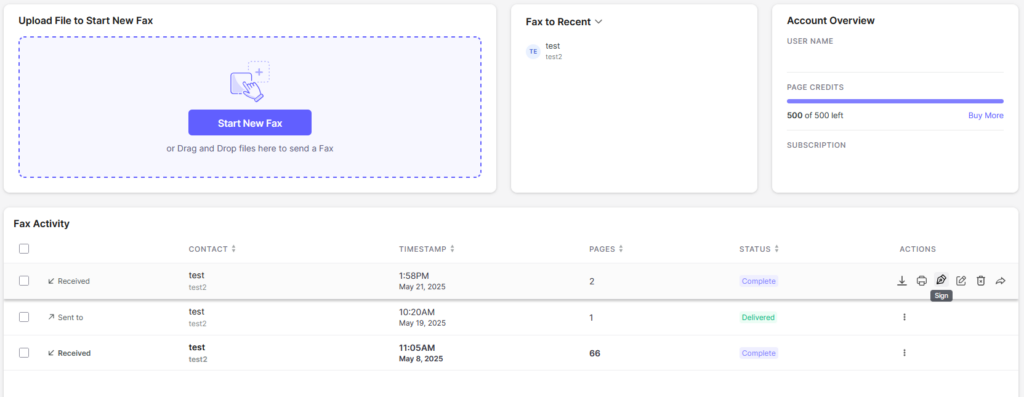
Task: Click the Sign pen icon
Action: pos(941,279)
